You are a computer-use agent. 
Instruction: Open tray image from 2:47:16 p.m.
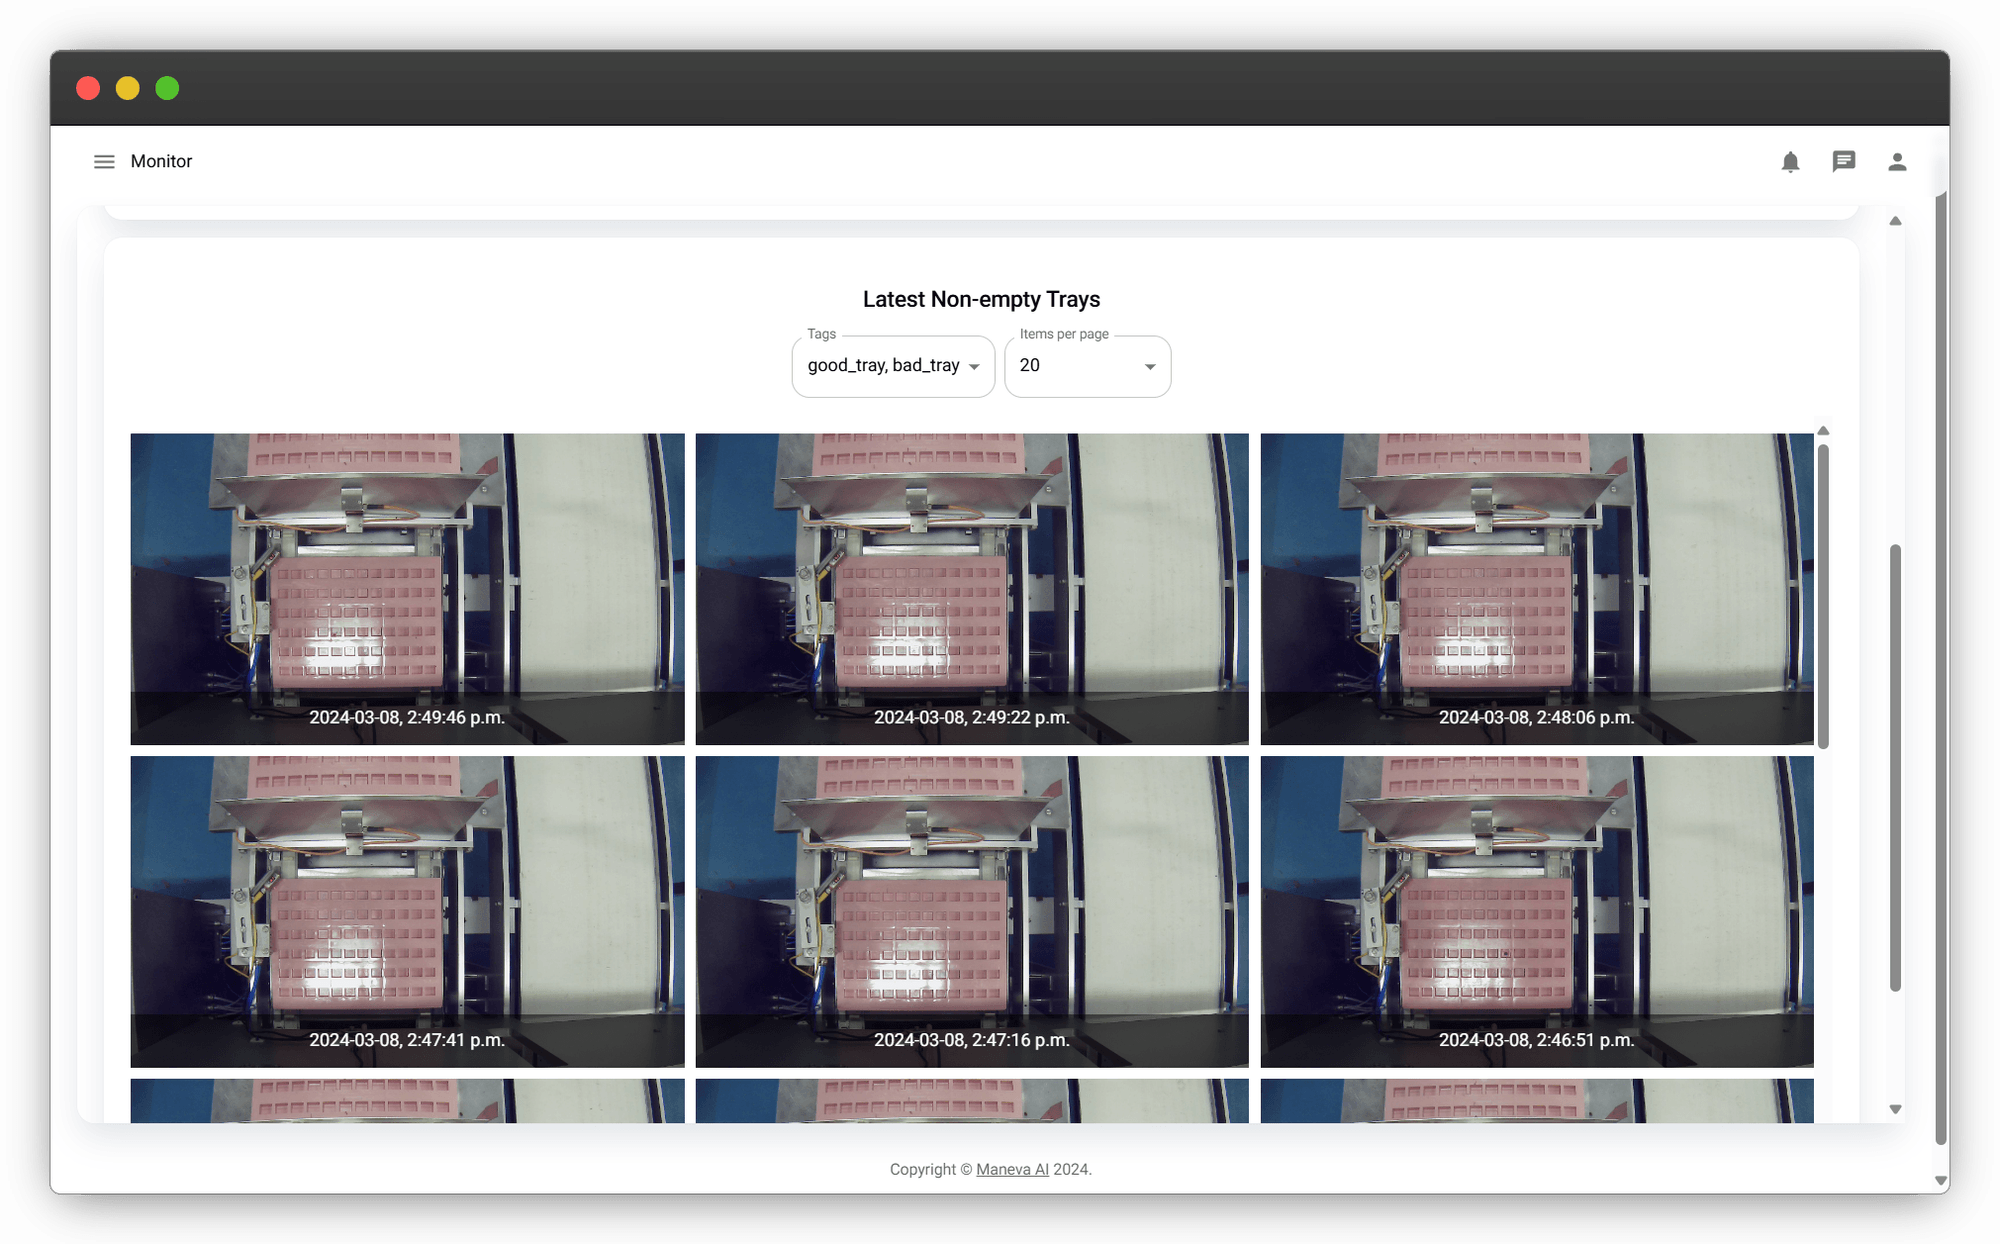[971, 911]
